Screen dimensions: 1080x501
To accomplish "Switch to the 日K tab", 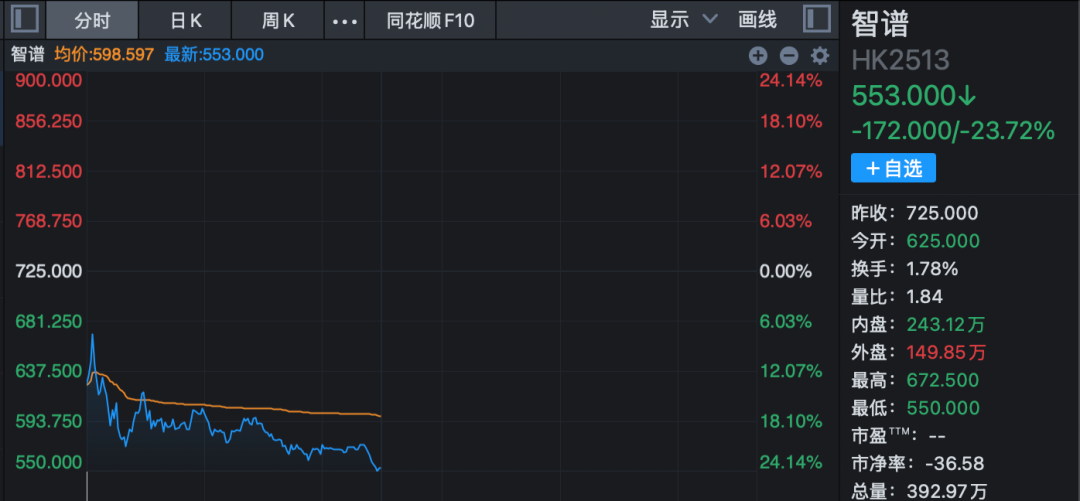I will coord(185,20).
